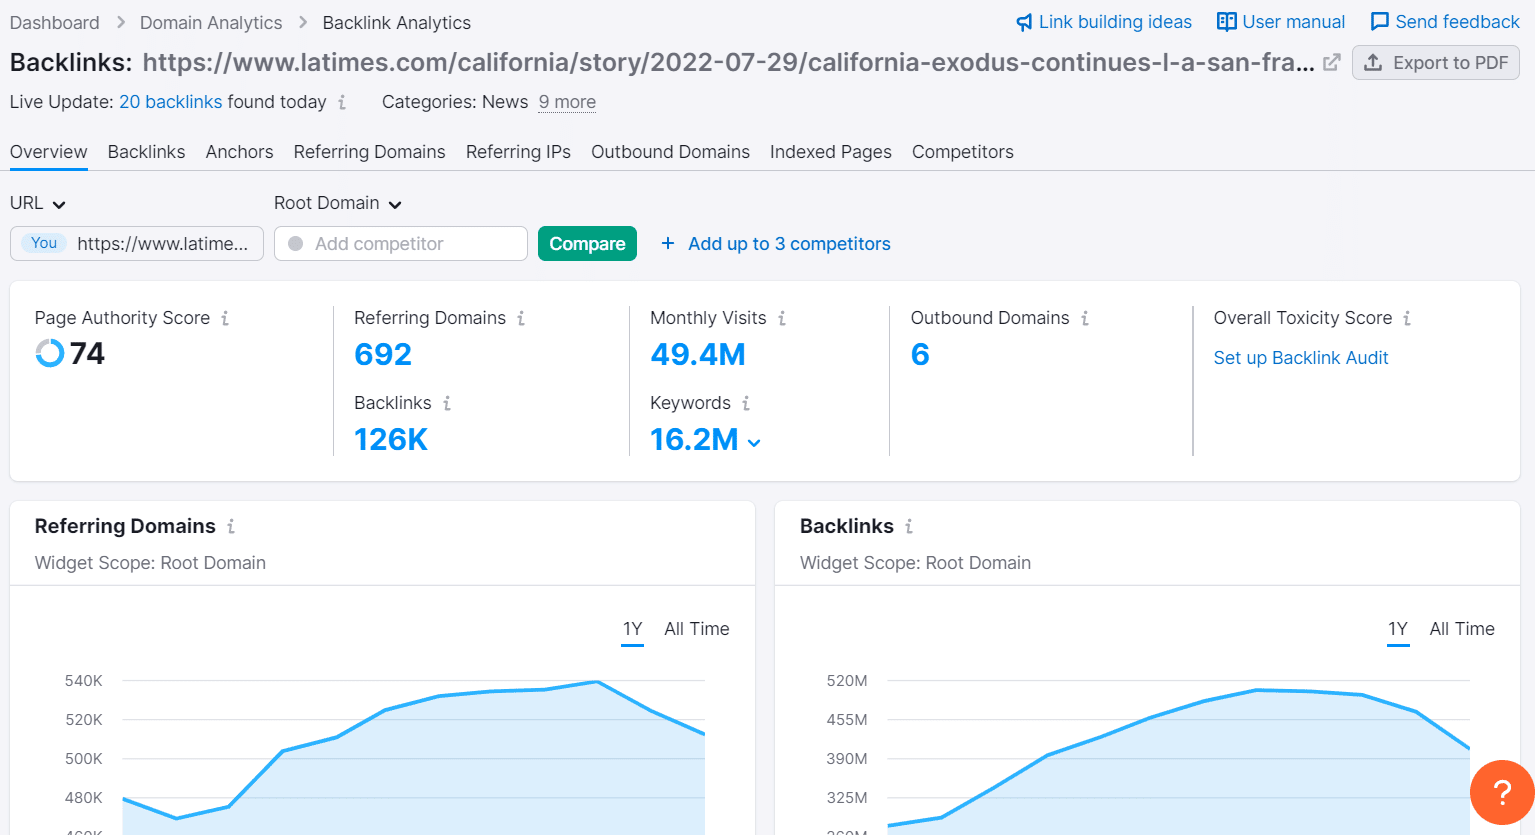The height and width of the screenshot is (835, 1535).
Task: Click the green Compare button
Action: pos(587,244)
